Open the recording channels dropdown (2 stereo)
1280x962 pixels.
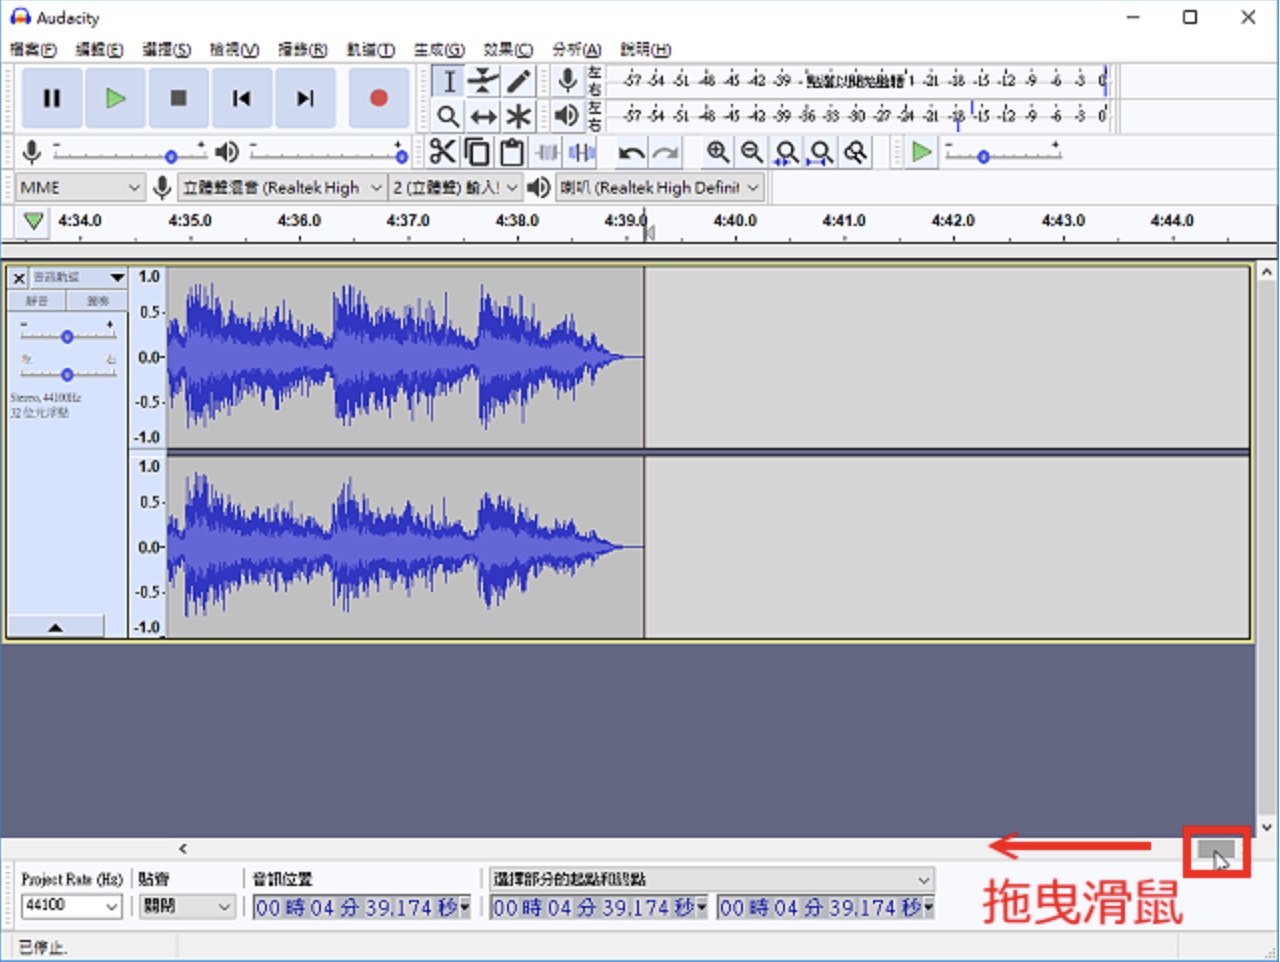pos(455,187)
